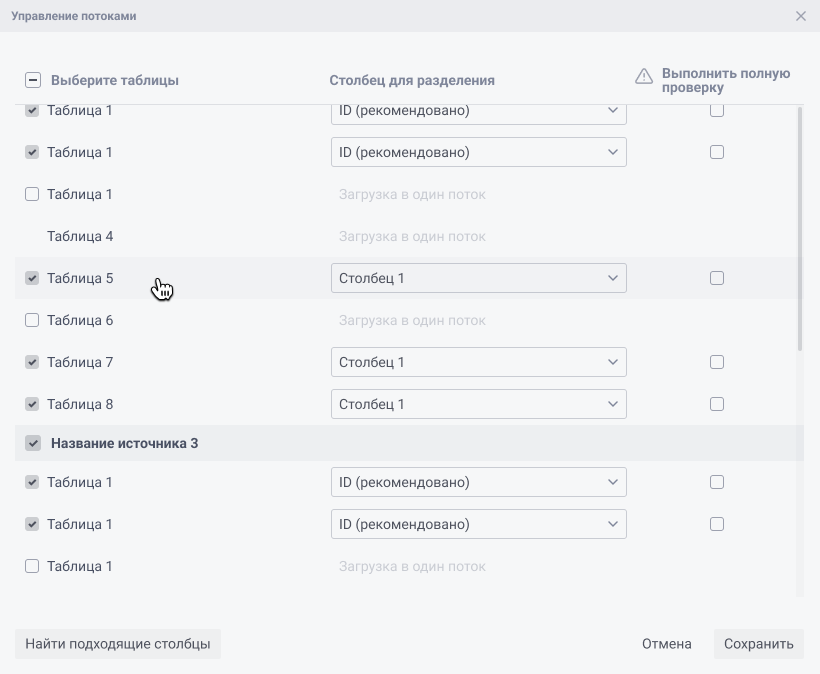Enable full check for the 'Таблица 7' row
Screen dimensions: 820x674
pyautogui.click(x=717, y=362)
